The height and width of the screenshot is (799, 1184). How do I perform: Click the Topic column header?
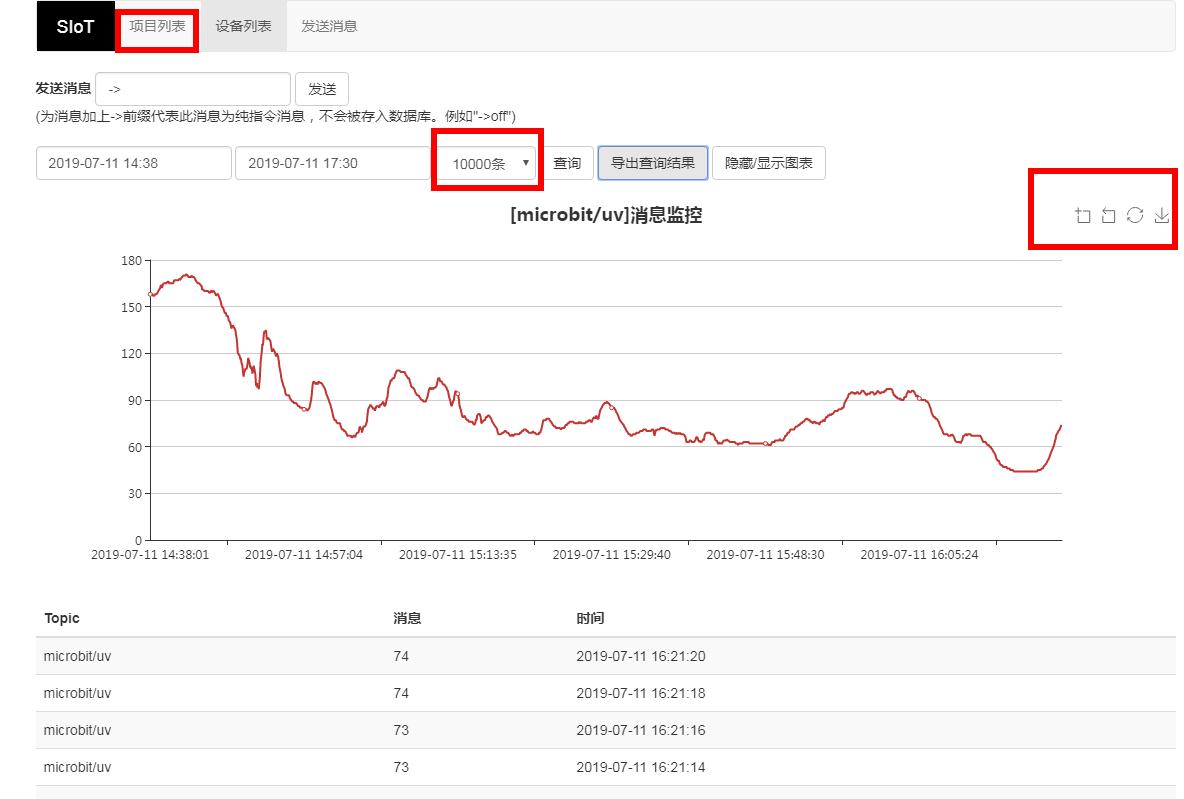click(62, 618)
